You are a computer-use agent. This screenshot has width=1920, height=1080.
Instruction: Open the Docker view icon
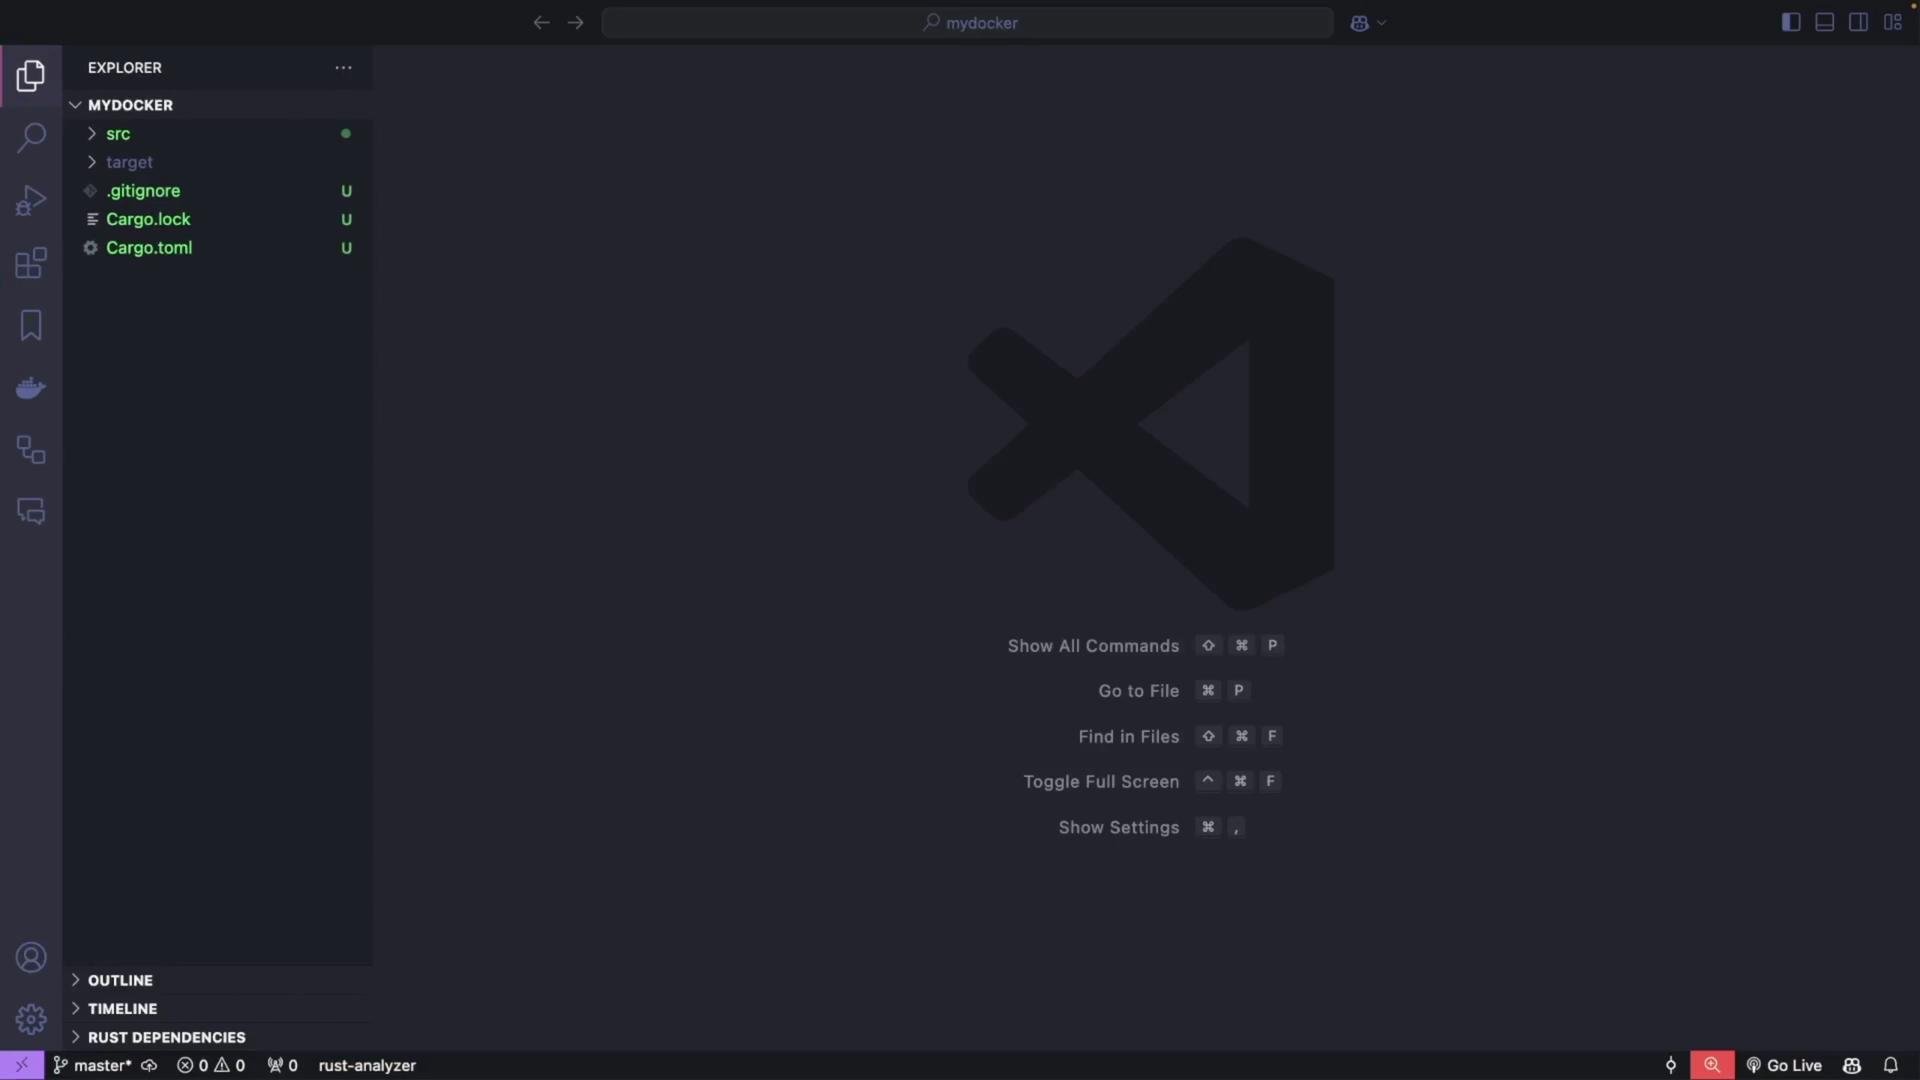click(31, 388)
